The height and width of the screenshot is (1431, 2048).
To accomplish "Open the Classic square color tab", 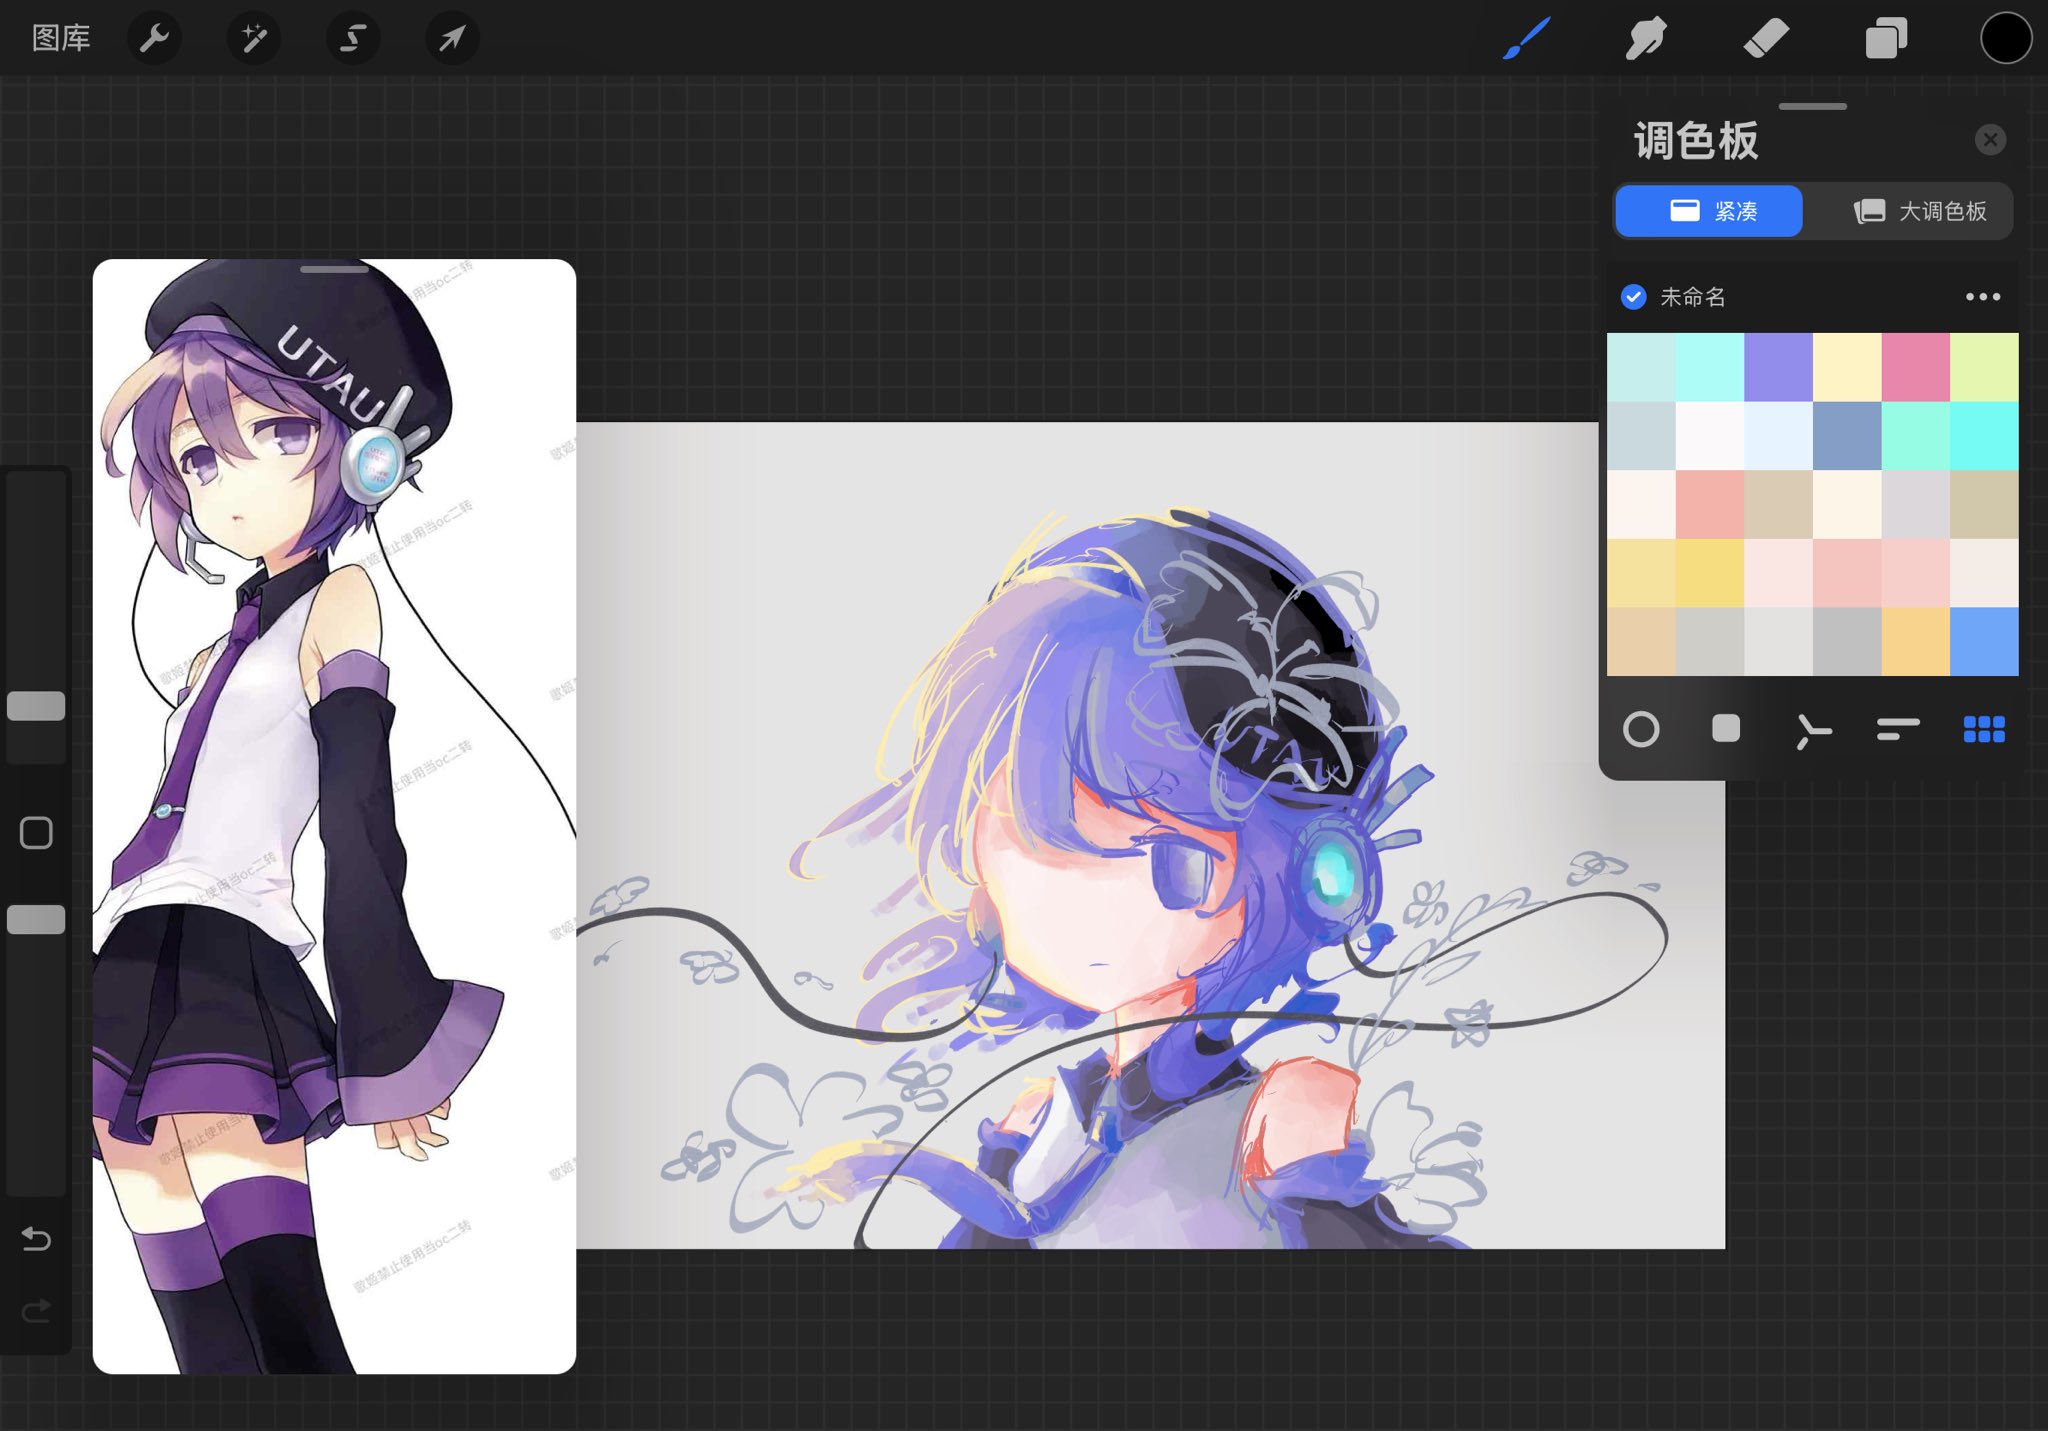I will (x=1726, y=729).
